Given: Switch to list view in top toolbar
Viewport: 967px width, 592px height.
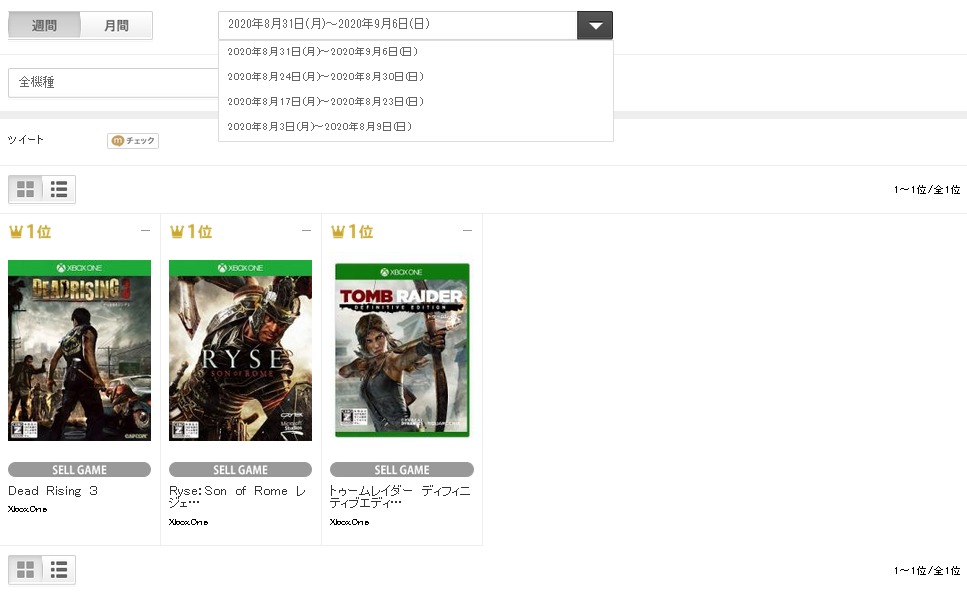Looking at the screenshot, I should 59,189.
